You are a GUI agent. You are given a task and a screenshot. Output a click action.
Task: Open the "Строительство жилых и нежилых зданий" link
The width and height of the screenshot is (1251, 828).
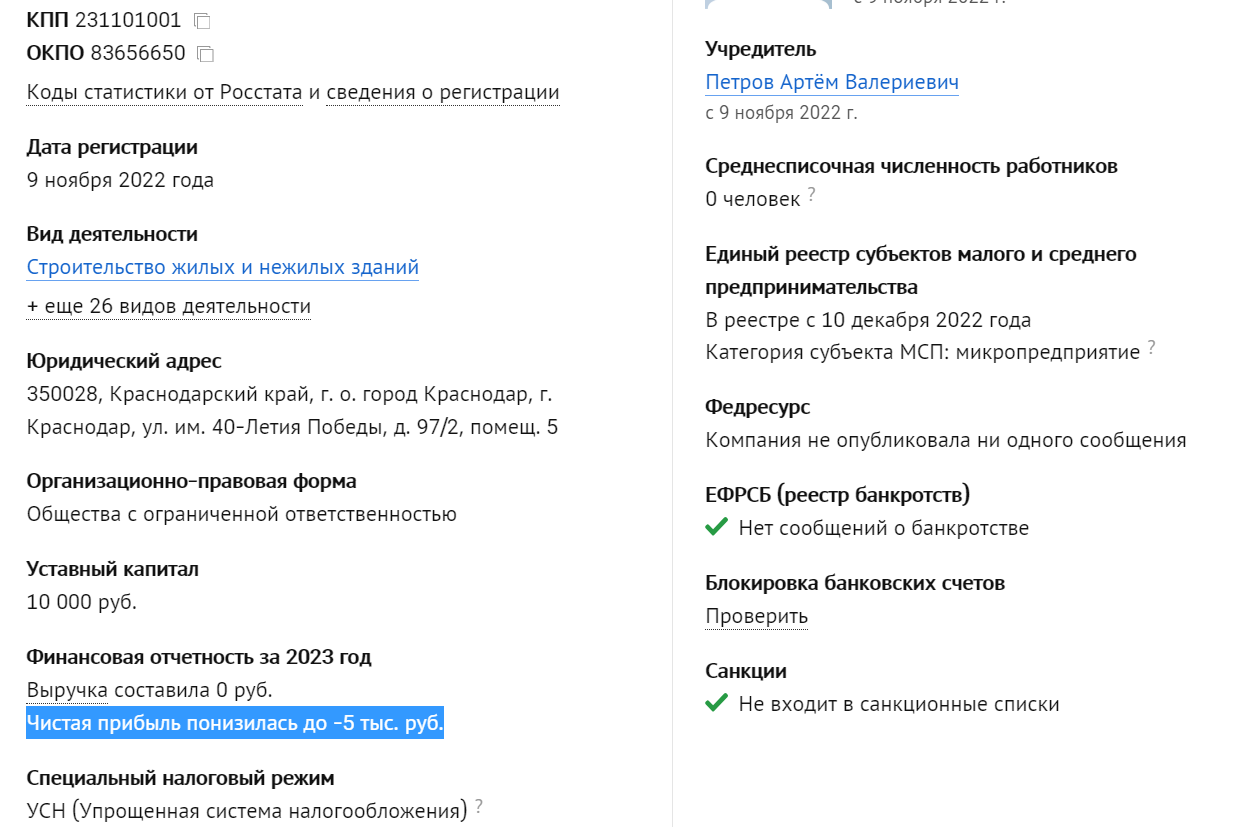[222, 267]
